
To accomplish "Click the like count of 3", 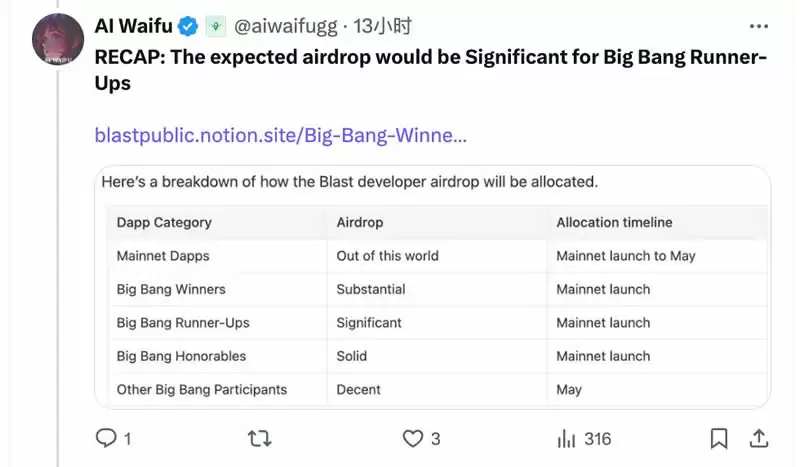I will tap(435, 439).
